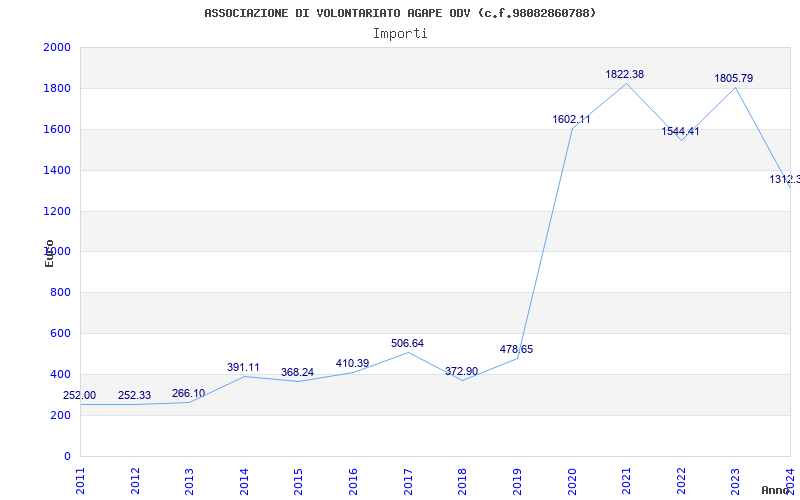The height and width of the screenshot is (500, 800).
Task: Click the data label 410.39
Action: pyautogui.click(x=352, y=363)
